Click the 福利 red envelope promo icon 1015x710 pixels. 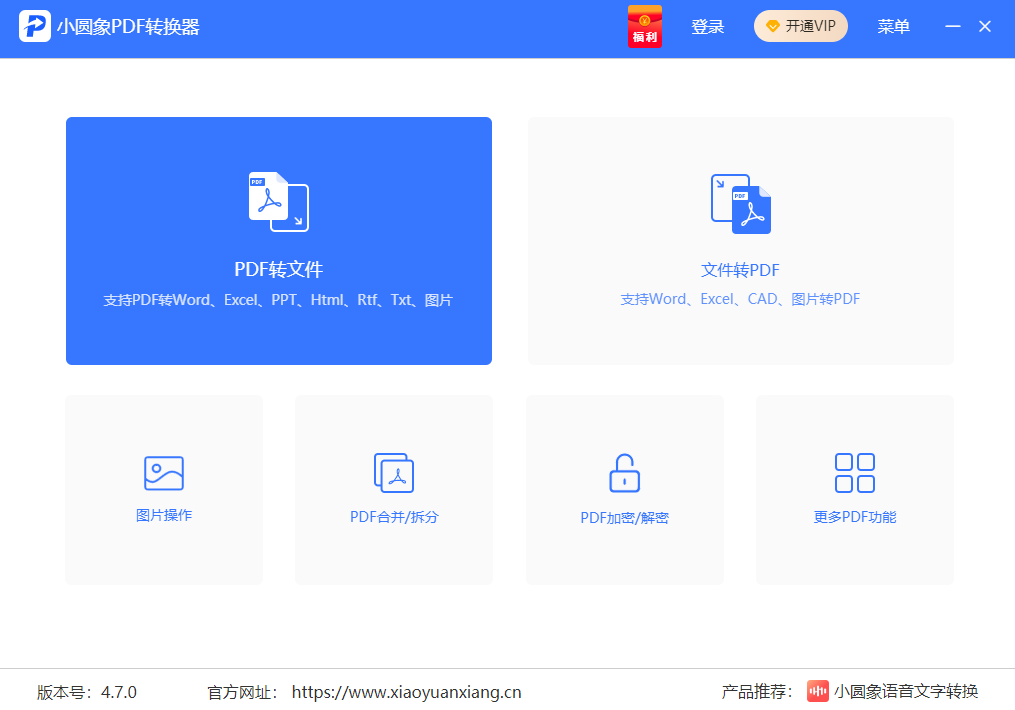pos(644,26)
